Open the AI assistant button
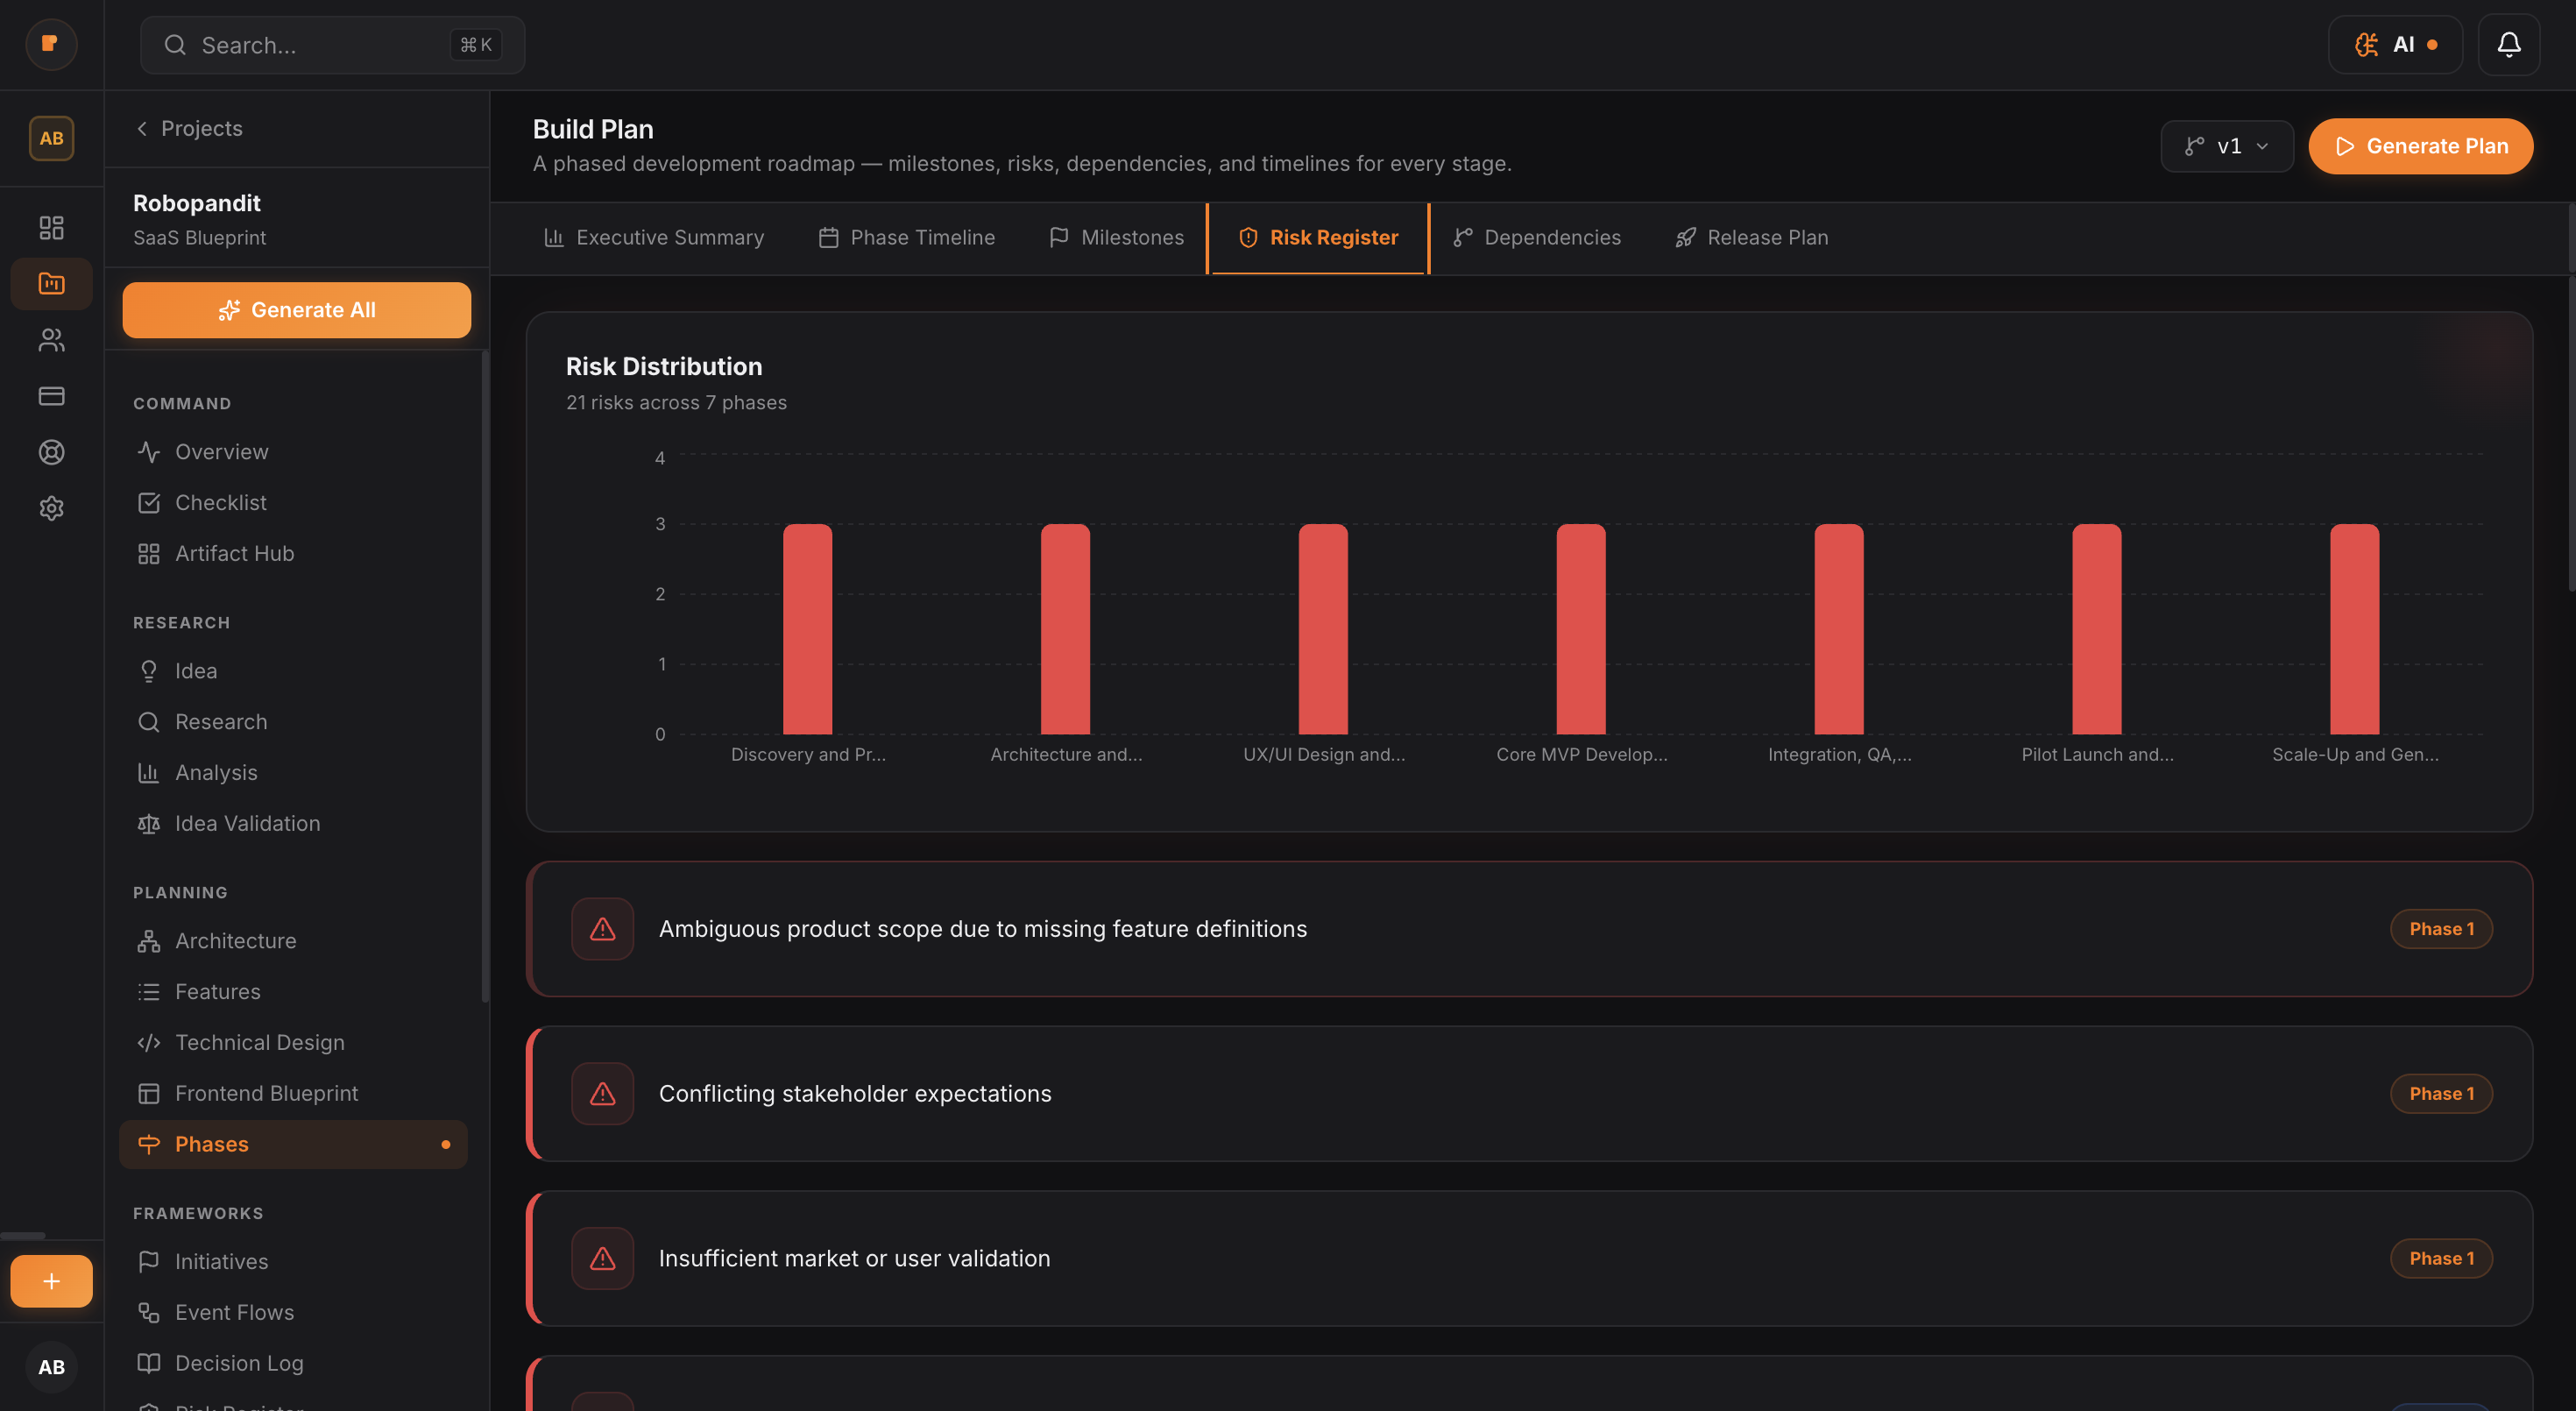Image resolution: width=2576 pixels, height=1411 pixels. (2396, 44)
